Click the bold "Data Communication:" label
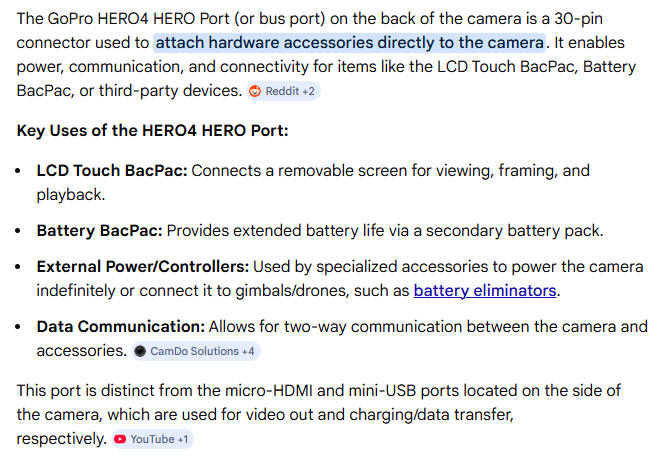Screen dimensions: 658x458 [x=121, y=327]
